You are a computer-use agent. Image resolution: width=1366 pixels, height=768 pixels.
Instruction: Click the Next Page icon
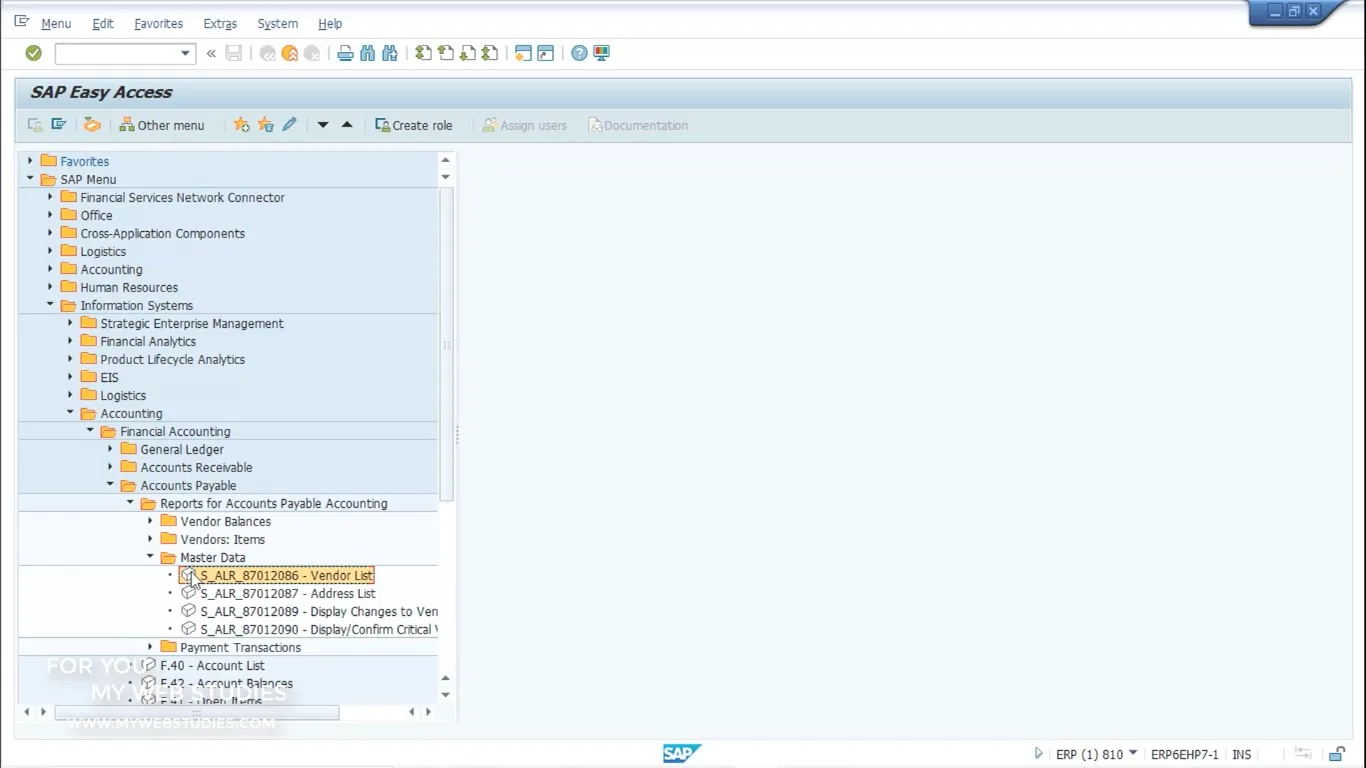click(x=468, y=53)
